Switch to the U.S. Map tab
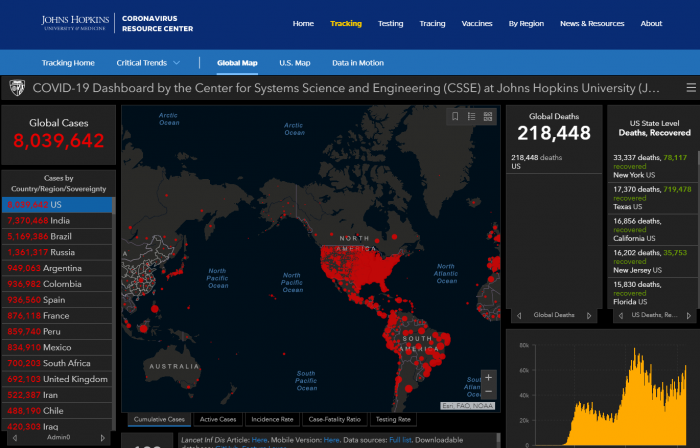 click(295, 63)
